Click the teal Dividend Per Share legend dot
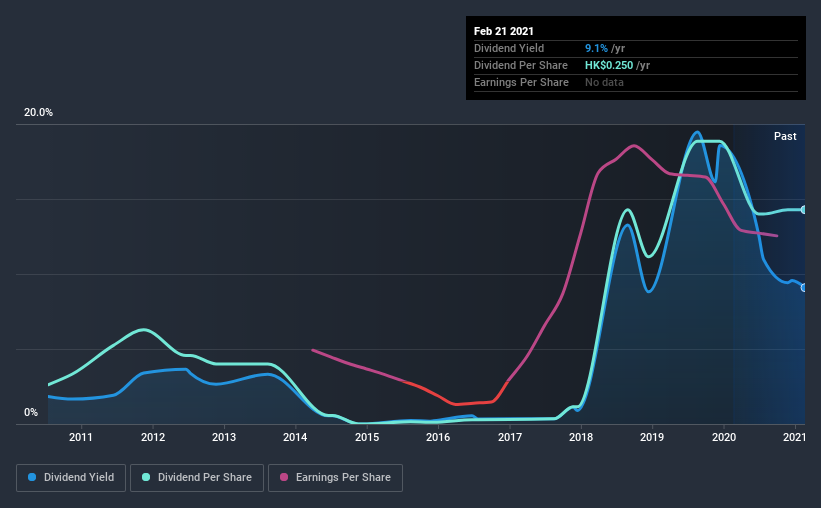The image size is (821, 508). tap(146, 477)
